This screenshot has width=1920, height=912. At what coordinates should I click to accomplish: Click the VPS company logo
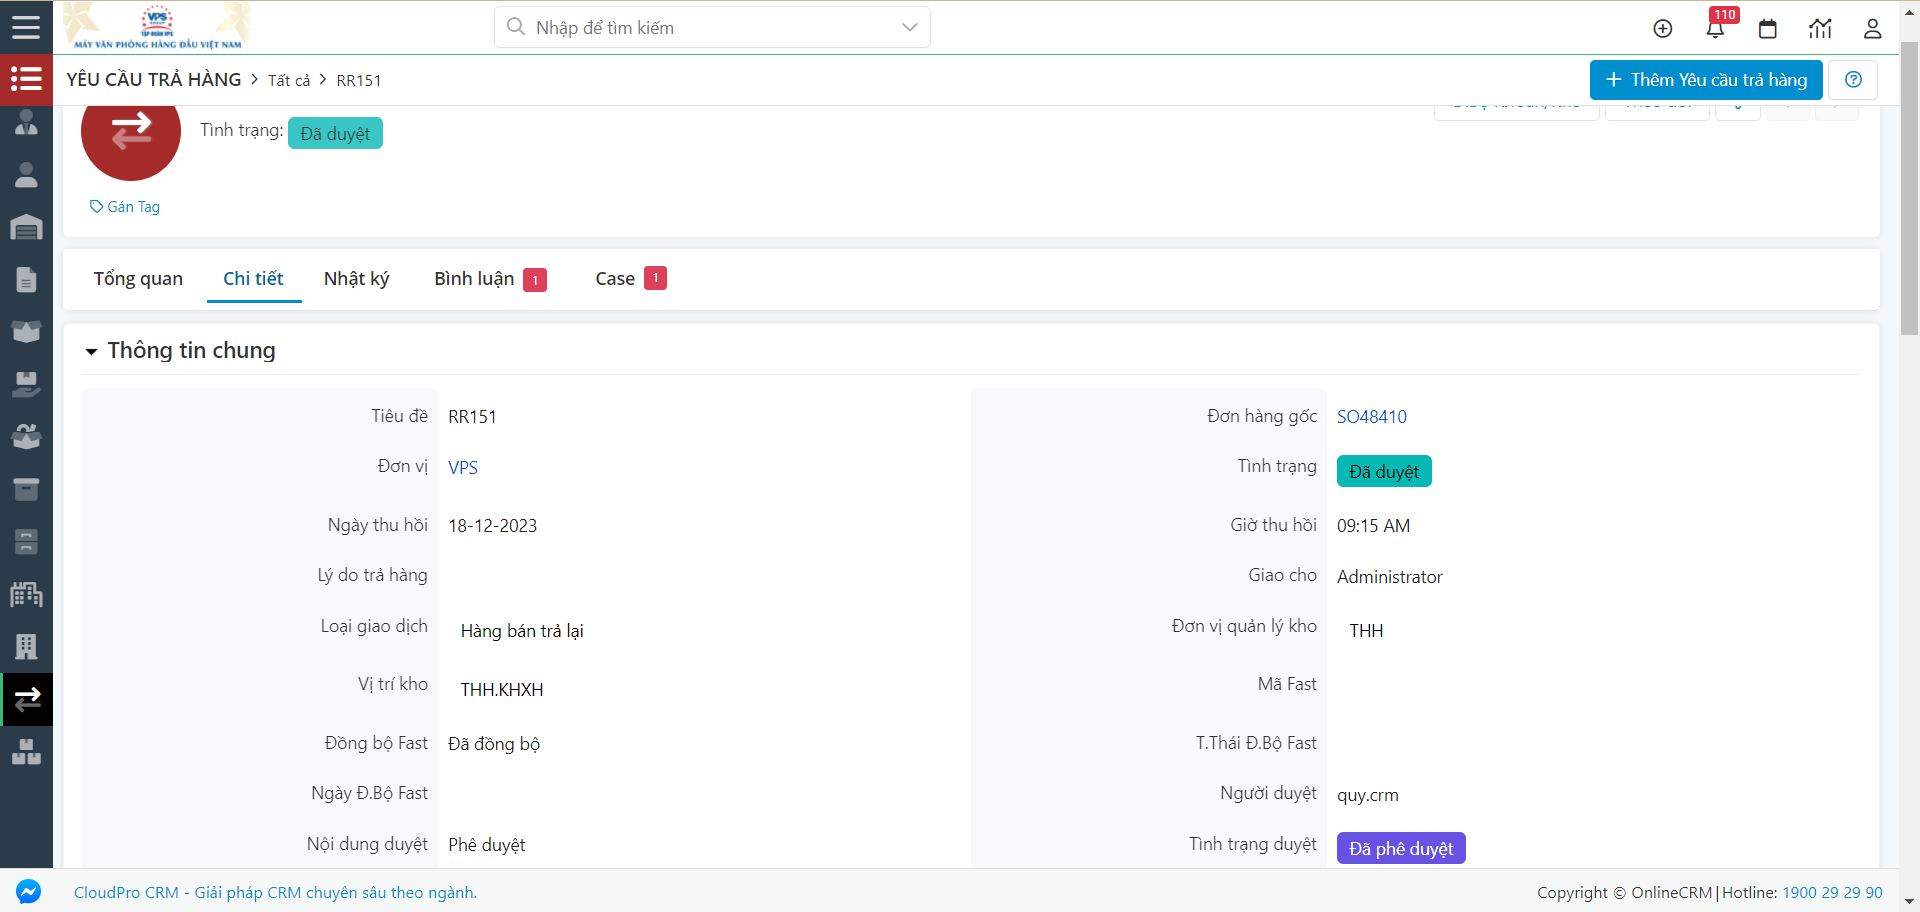pyautogui.click(x=158, y=27)
